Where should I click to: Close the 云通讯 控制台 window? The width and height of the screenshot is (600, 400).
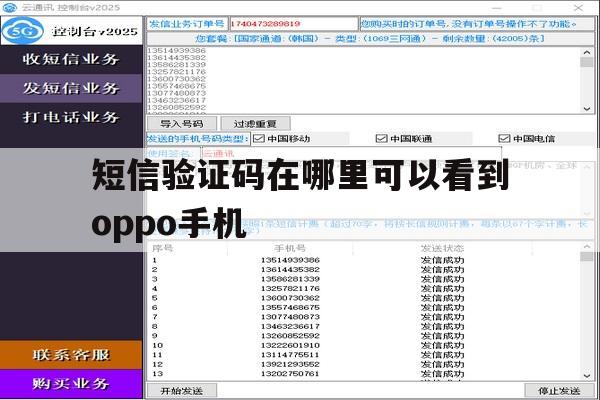(578, 8)
